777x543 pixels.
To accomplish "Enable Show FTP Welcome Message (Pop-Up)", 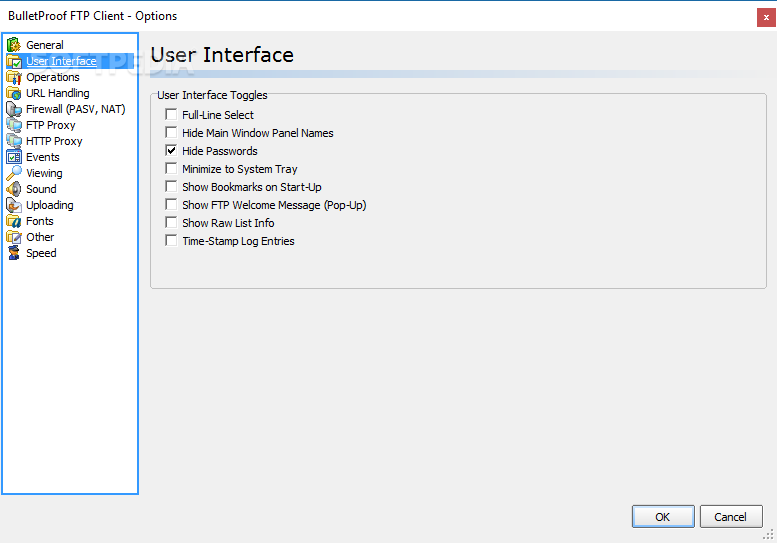I will point(171,204).
